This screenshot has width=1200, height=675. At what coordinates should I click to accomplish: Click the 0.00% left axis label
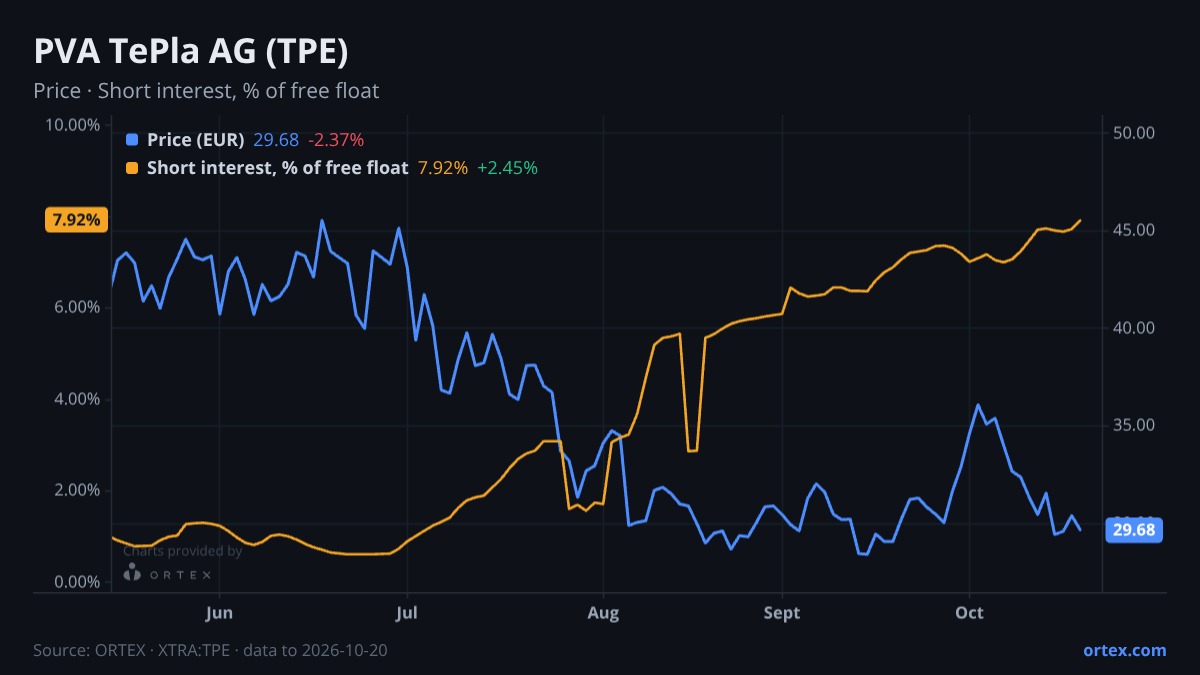pos(76,582)
